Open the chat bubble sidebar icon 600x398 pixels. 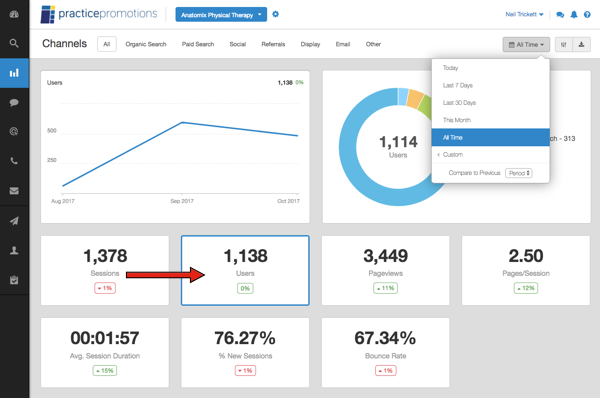(14, 103)
